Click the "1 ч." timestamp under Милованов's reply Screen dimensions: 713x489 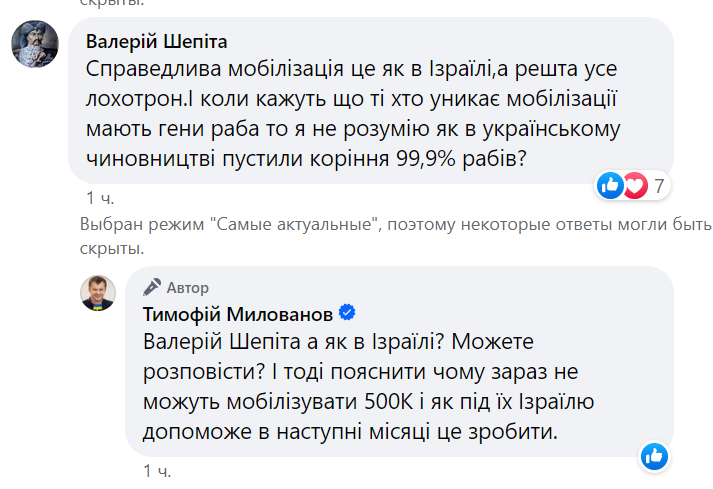tap(158, 469)
